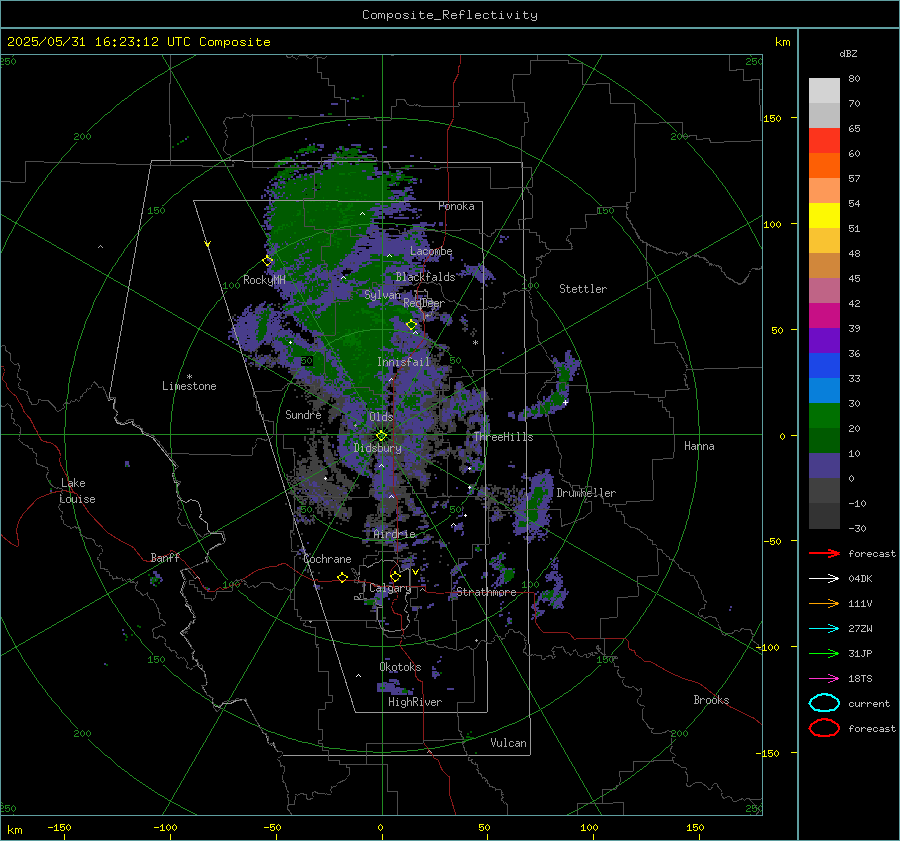Click the Brooks city label

(711, 700)
